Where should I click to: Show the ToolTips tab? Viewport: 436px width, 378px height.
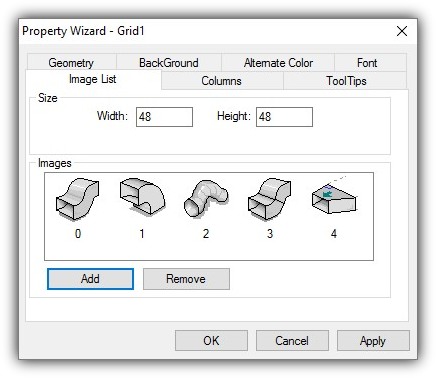coord(346,81)
